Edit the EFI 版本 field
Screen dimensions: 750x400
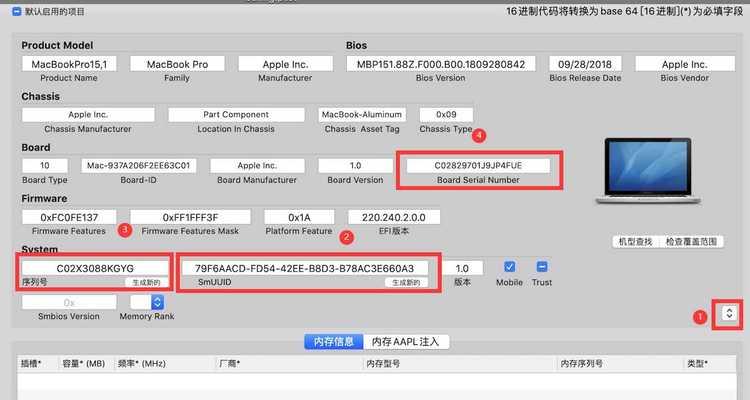[394, 217]
